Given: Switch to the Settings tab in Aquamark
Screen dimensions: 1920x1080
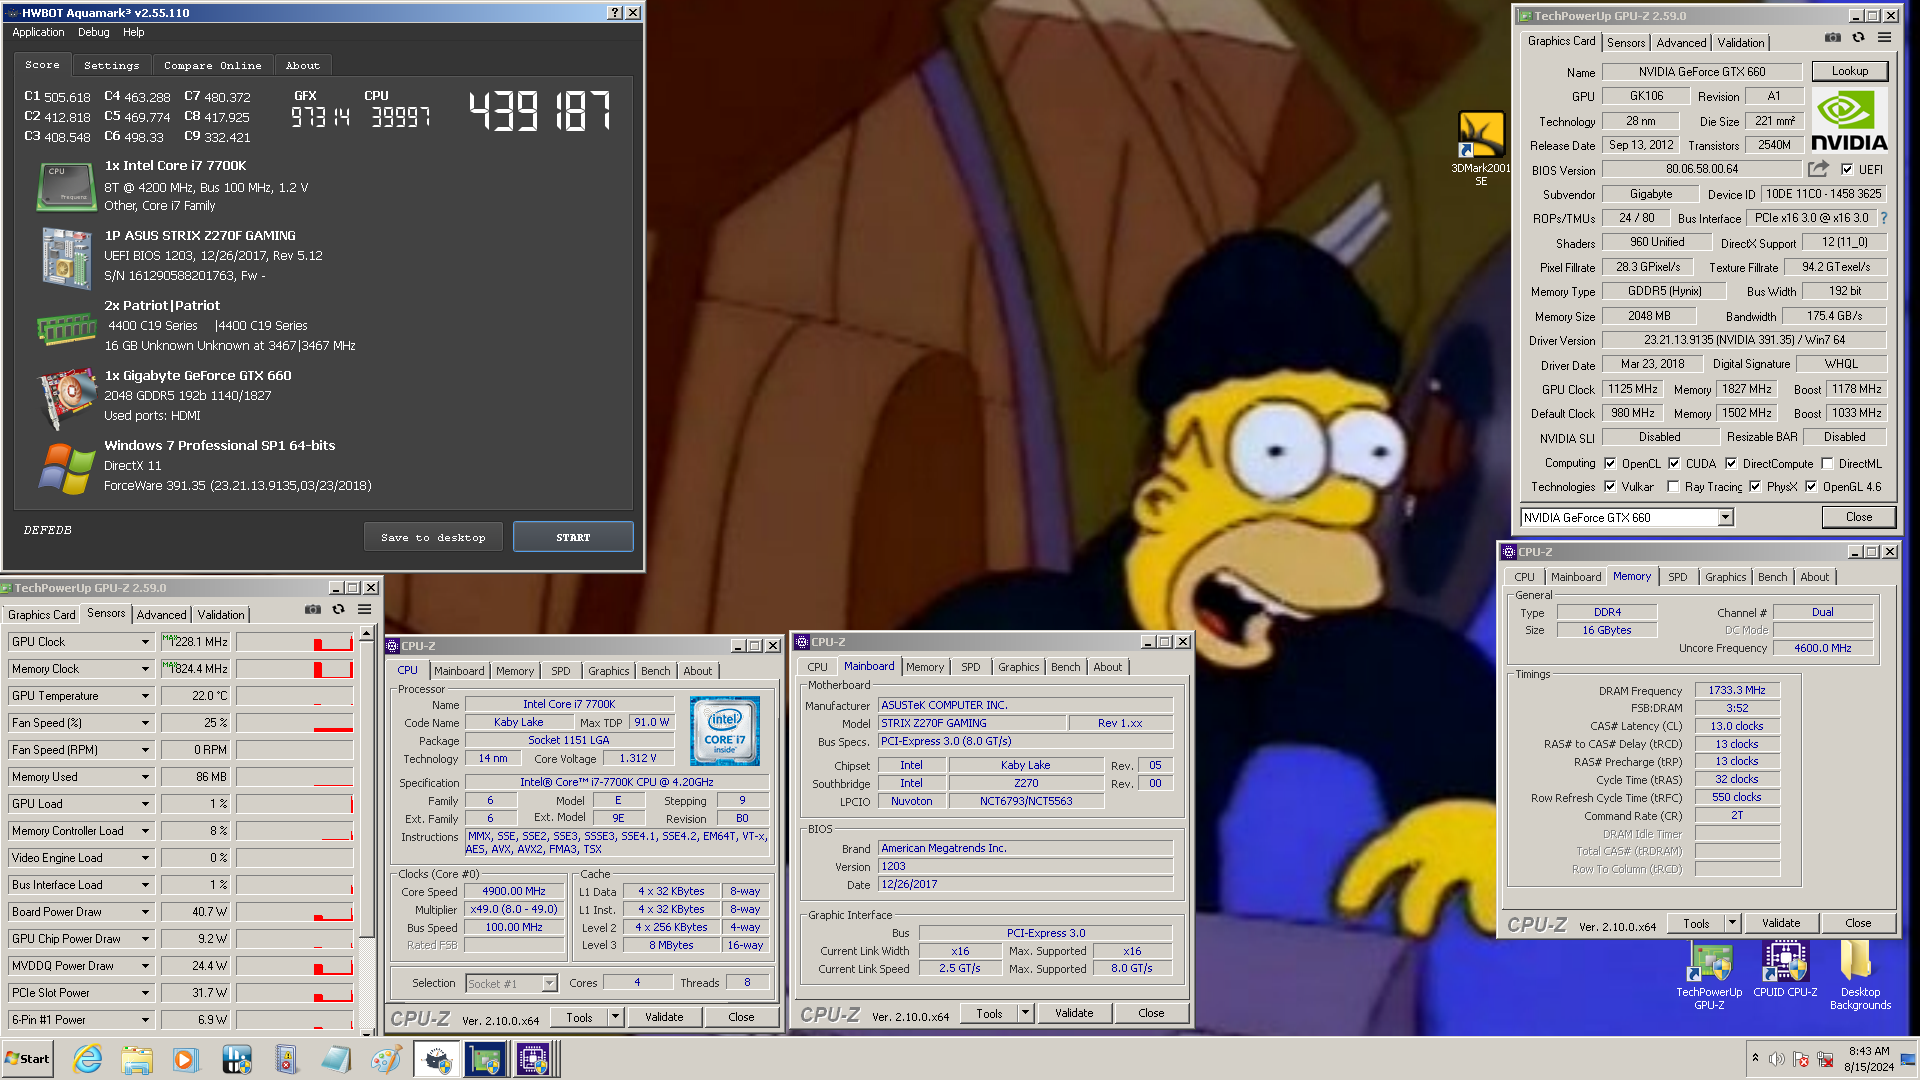Looking at the screenshot, I should tap(111, 66).
